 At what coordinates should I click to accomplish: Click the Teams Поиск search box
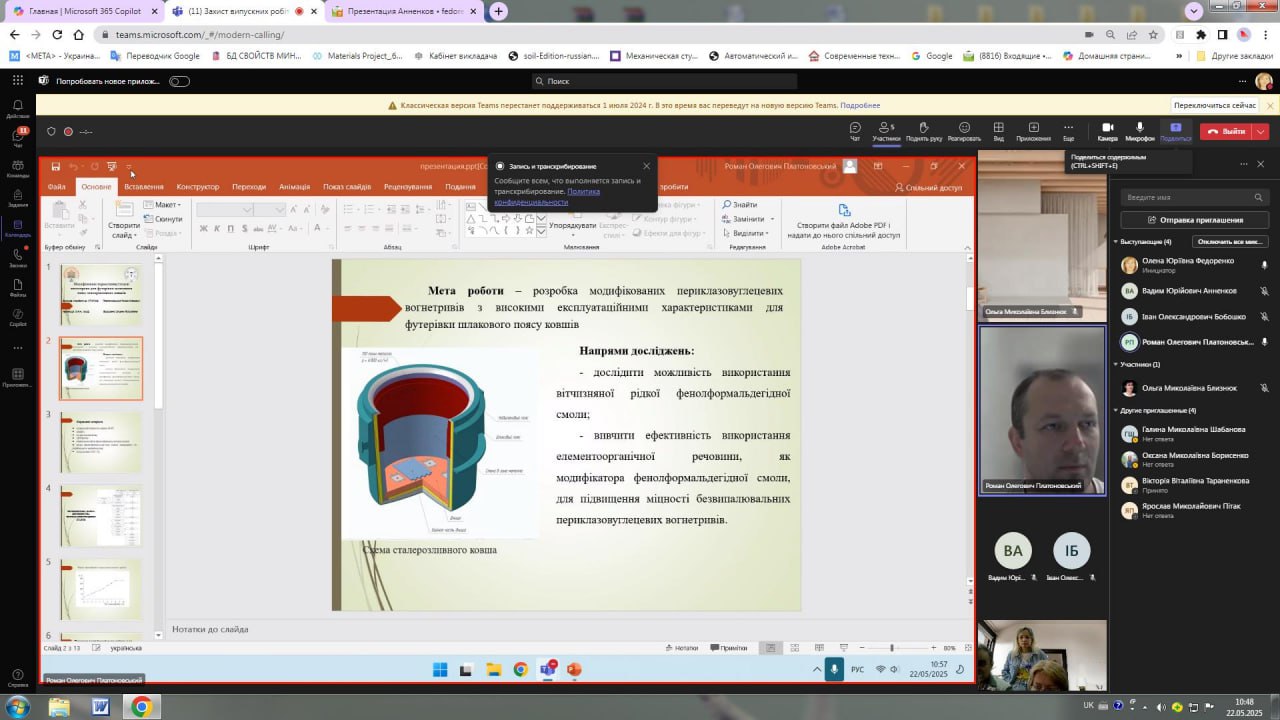[664, 81]
